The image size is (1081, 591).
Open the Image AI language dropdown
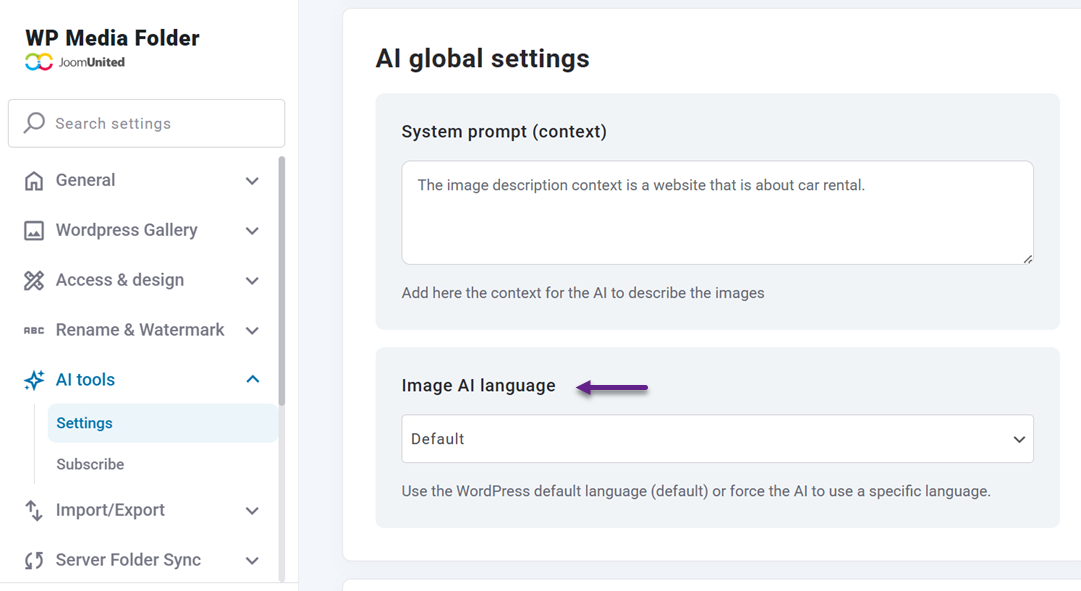716,439
